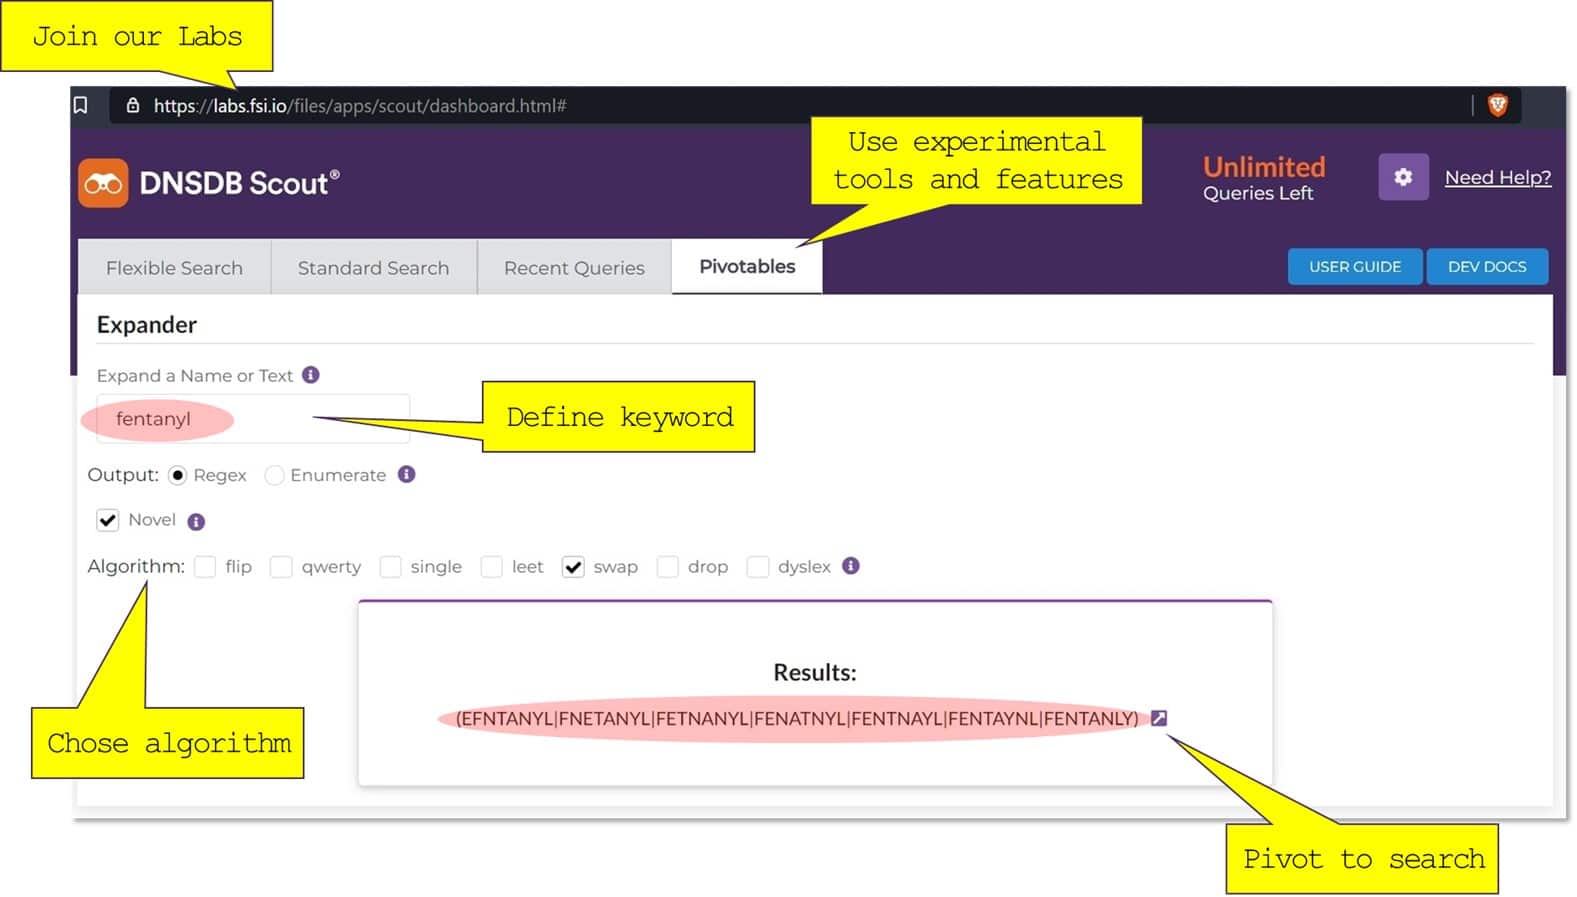Switch to the Standard Search tab
This screenshot has height=897, width=1577.
pyautogui.click(x=373, y=267)
